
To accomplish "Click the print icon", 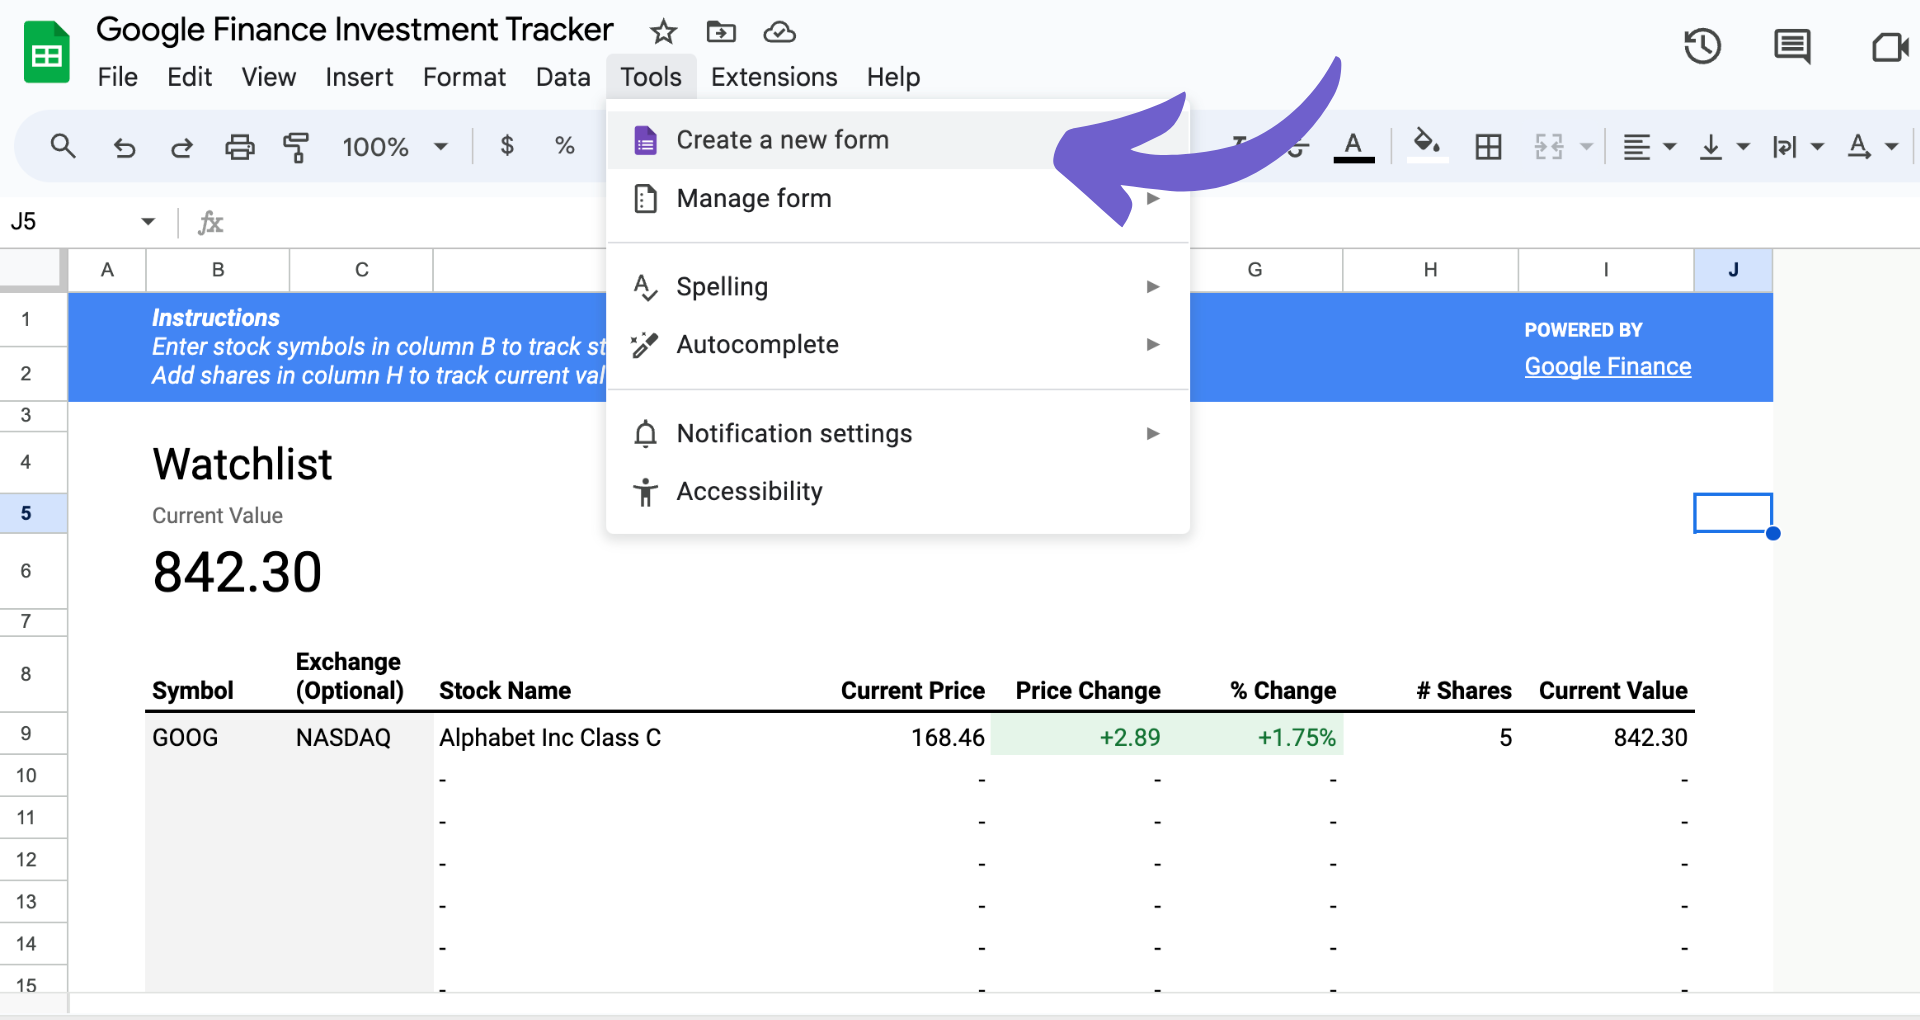I will (x=239, y=148).
